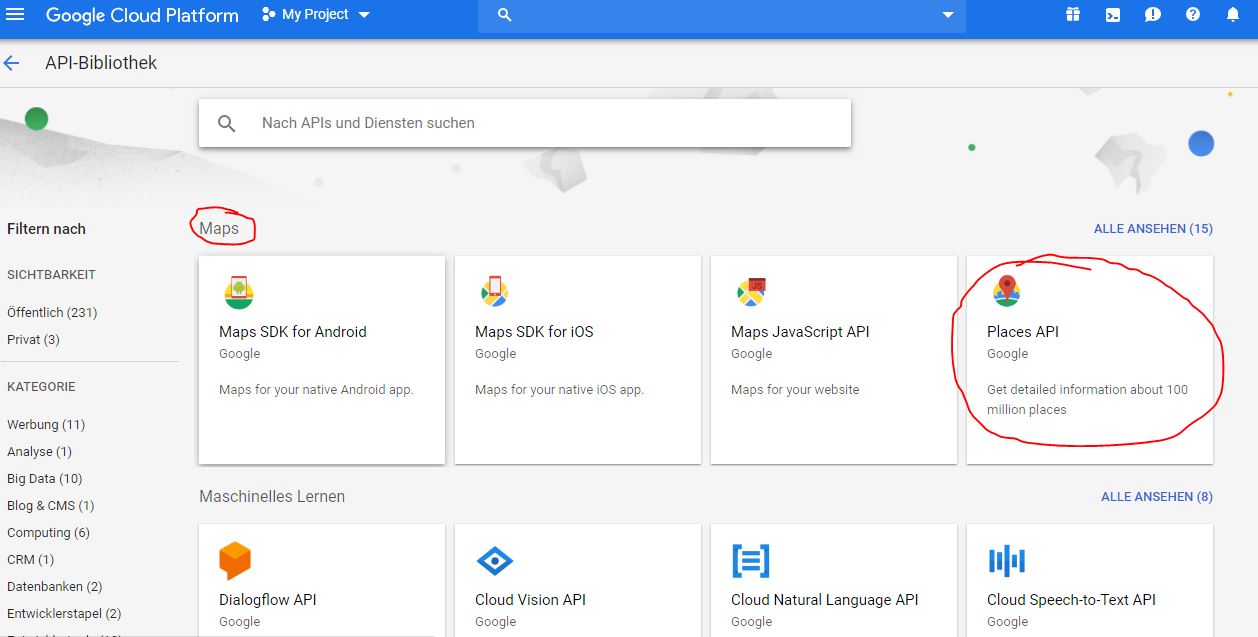
Task: Open the Maps SDK for iOS title
Action: click(x=534, y=332)
